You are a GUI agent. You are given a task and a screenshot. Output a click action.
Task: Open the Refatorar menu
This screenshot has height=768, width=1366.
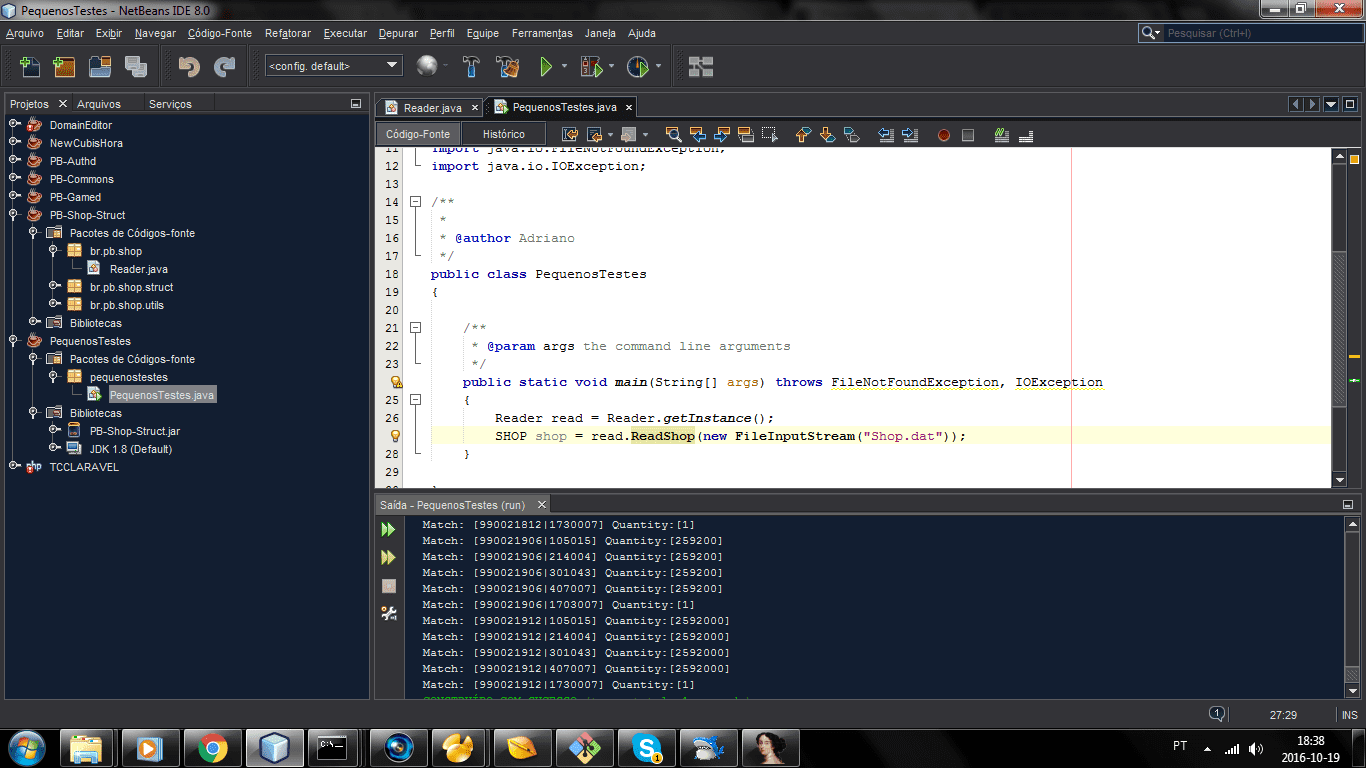288,33
